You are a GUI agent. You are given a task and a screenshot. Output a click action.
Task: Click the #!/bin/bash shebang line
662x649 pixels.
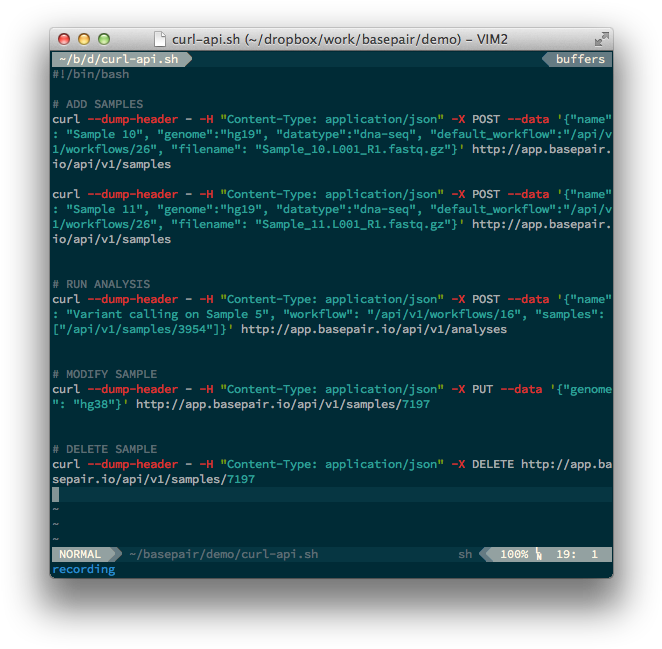[x=91, y=74]
